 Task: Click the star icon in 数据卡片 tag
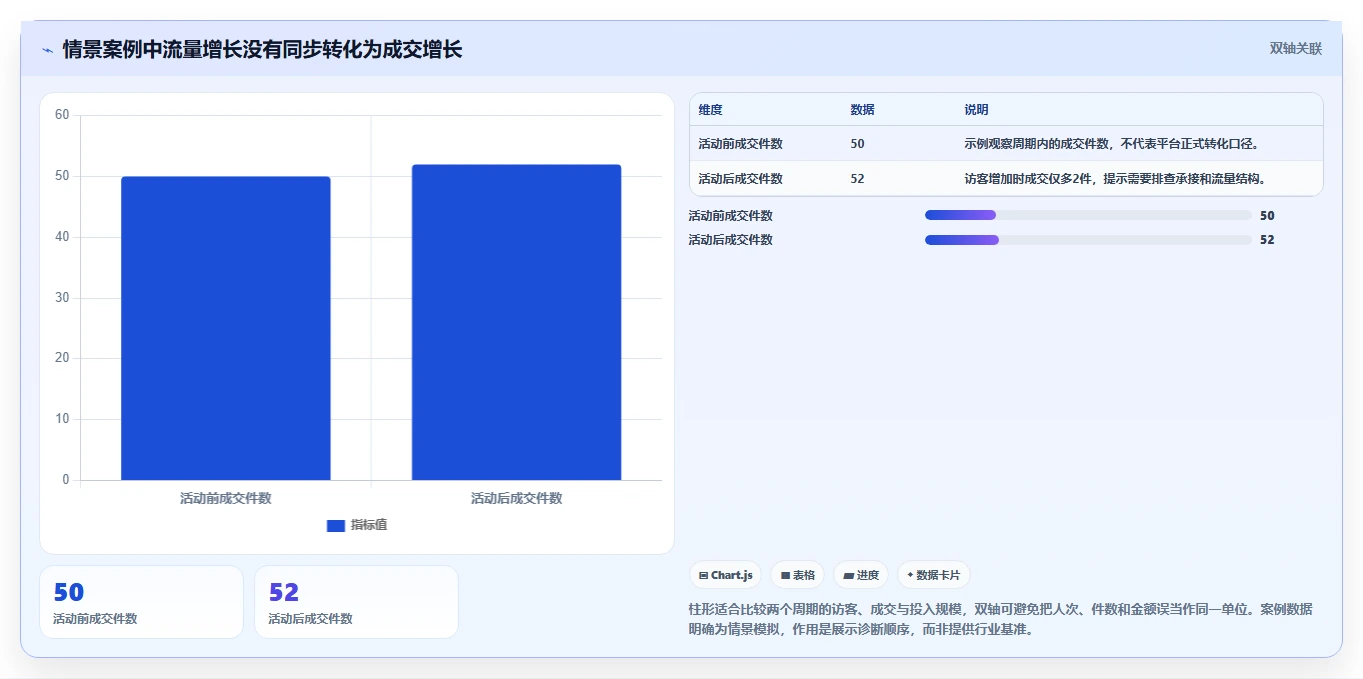click(x=910, y=575)
